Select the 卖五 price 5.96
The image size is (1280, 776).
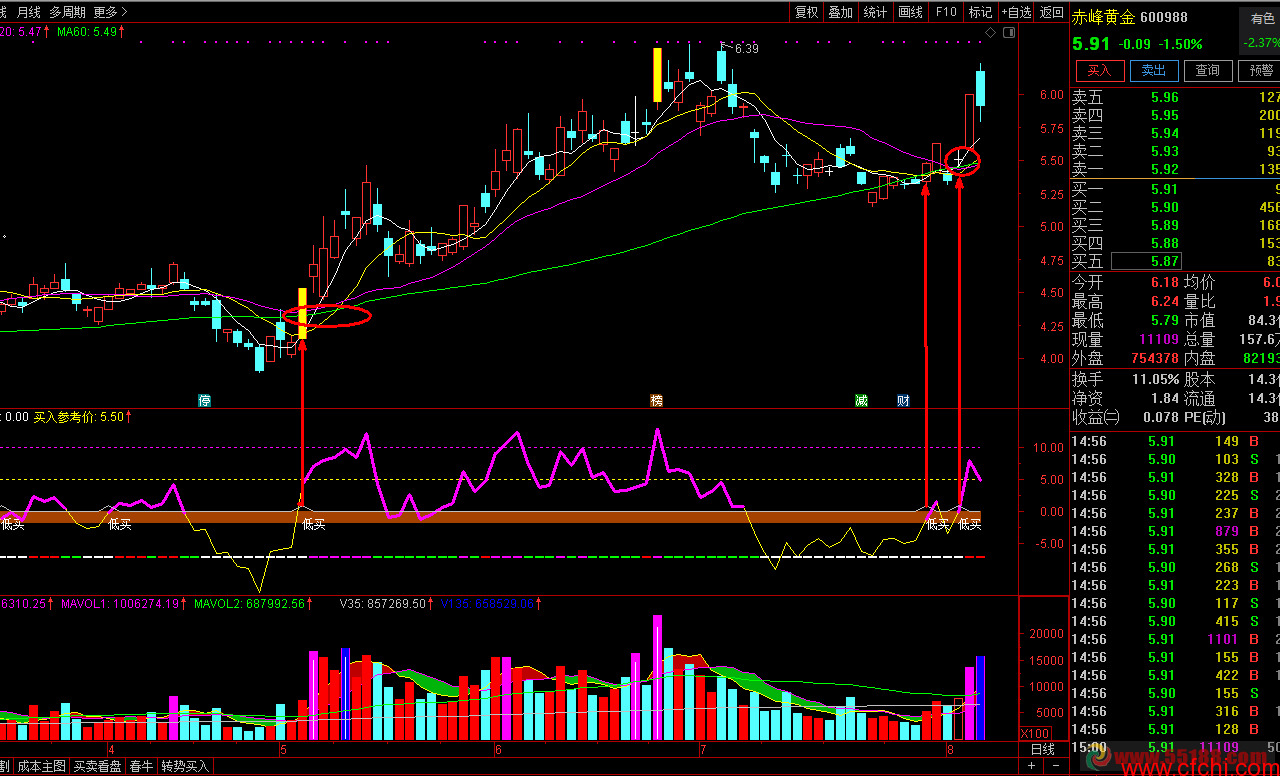click(x=1164, y=97)
